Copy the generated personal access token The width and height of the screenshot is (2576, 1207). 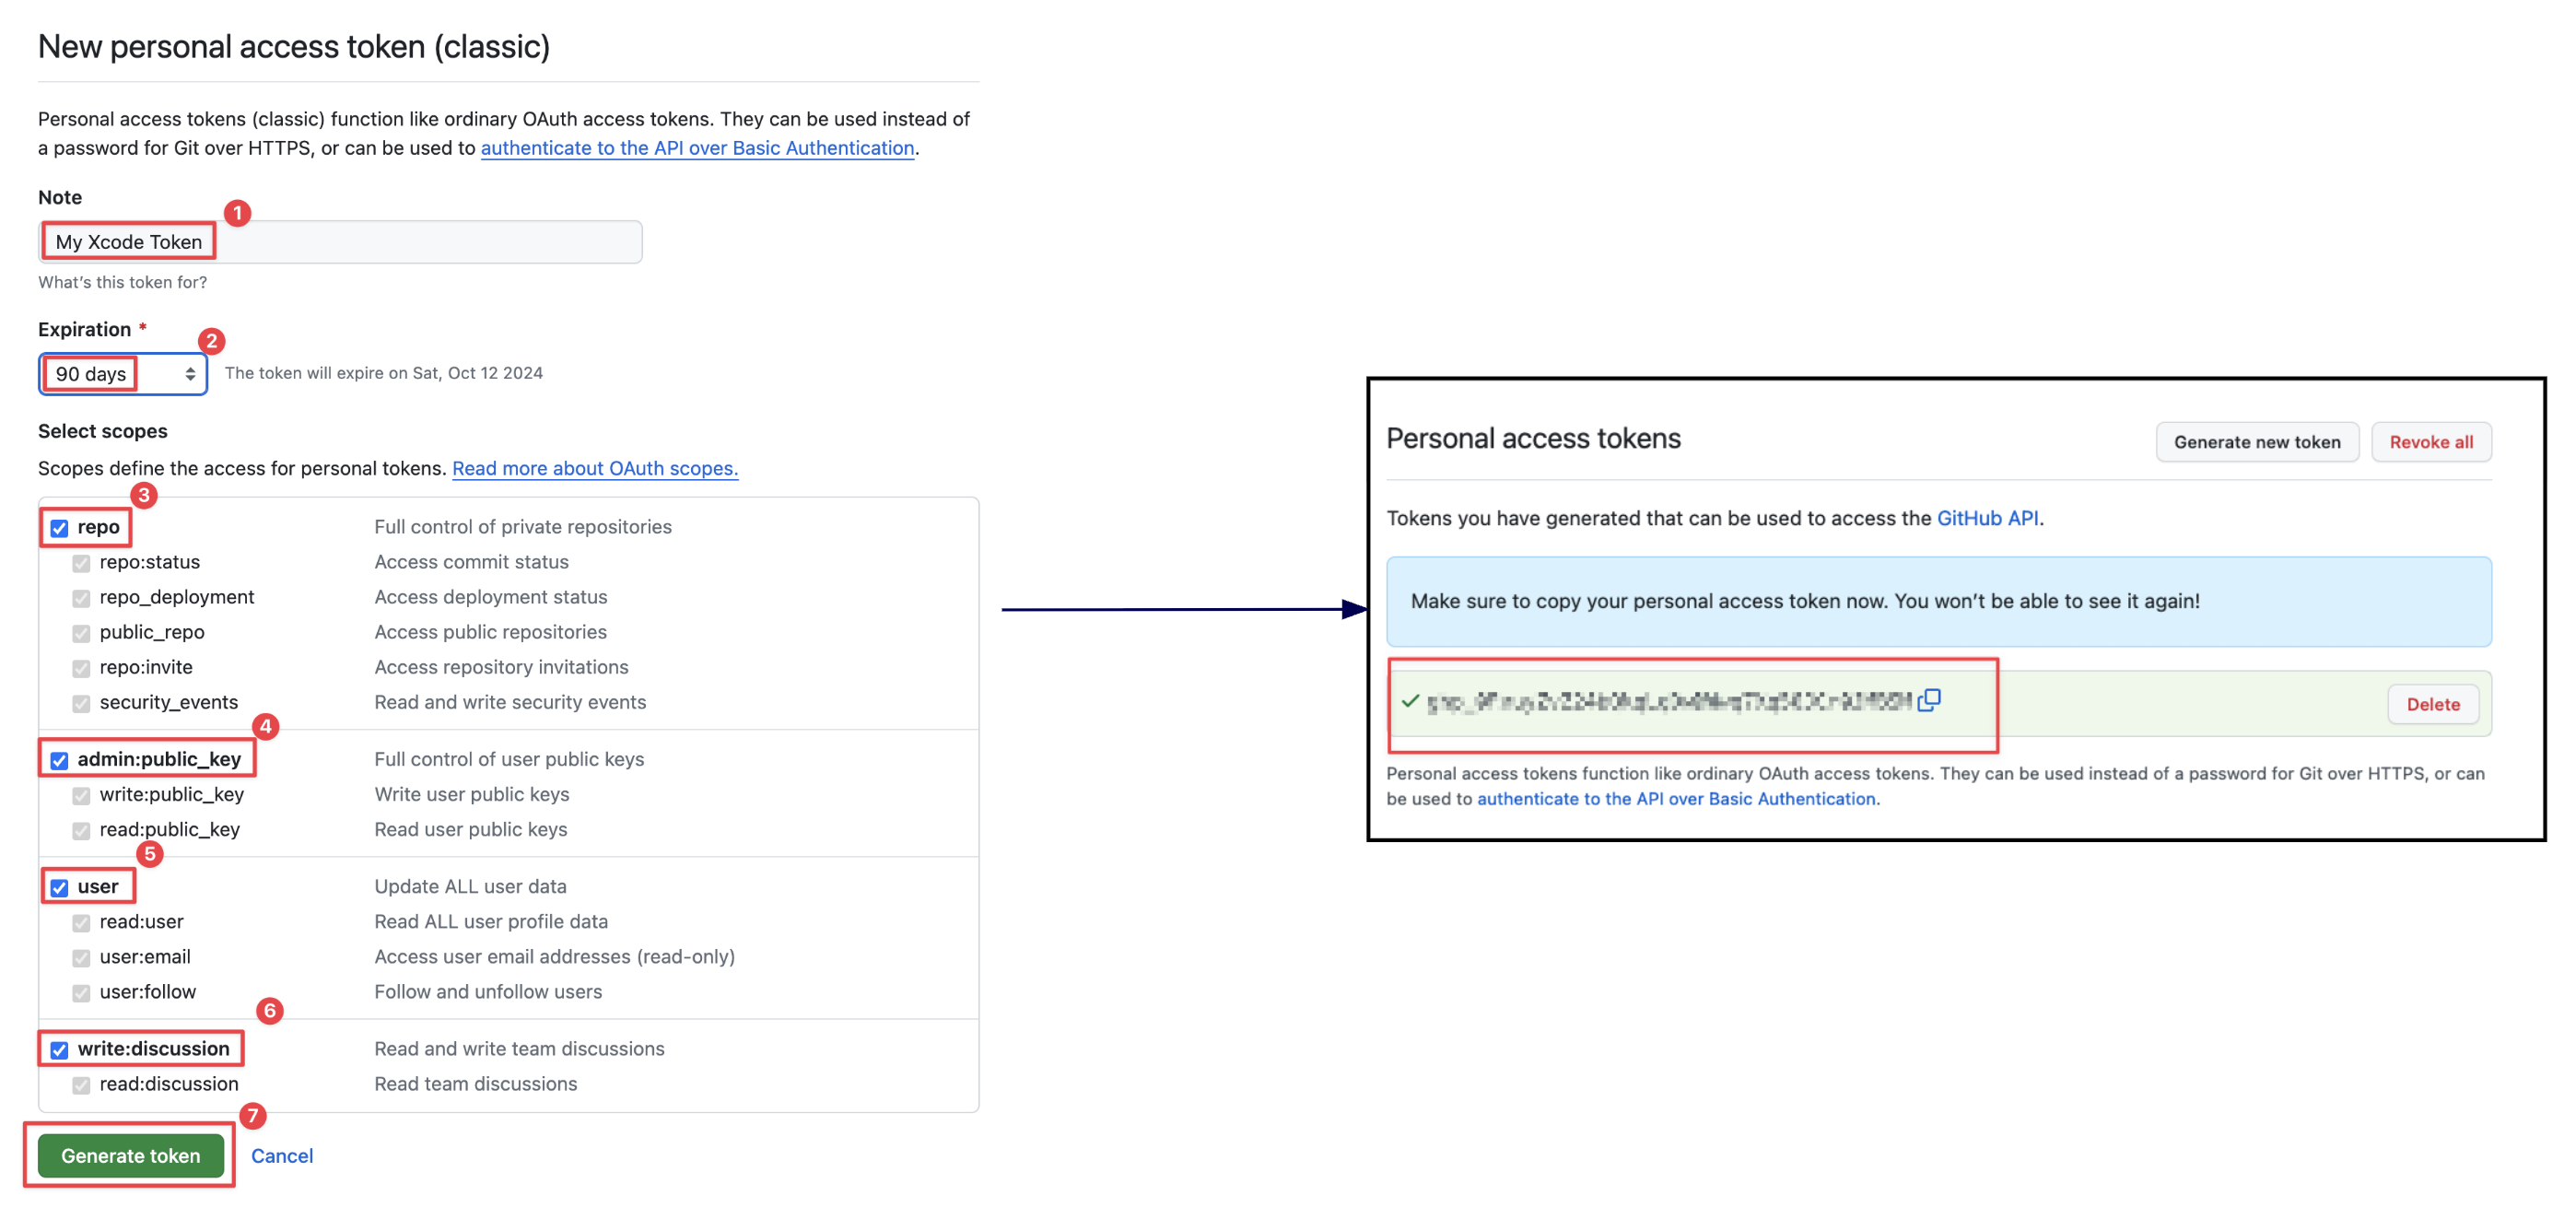tap(1930, 700)
